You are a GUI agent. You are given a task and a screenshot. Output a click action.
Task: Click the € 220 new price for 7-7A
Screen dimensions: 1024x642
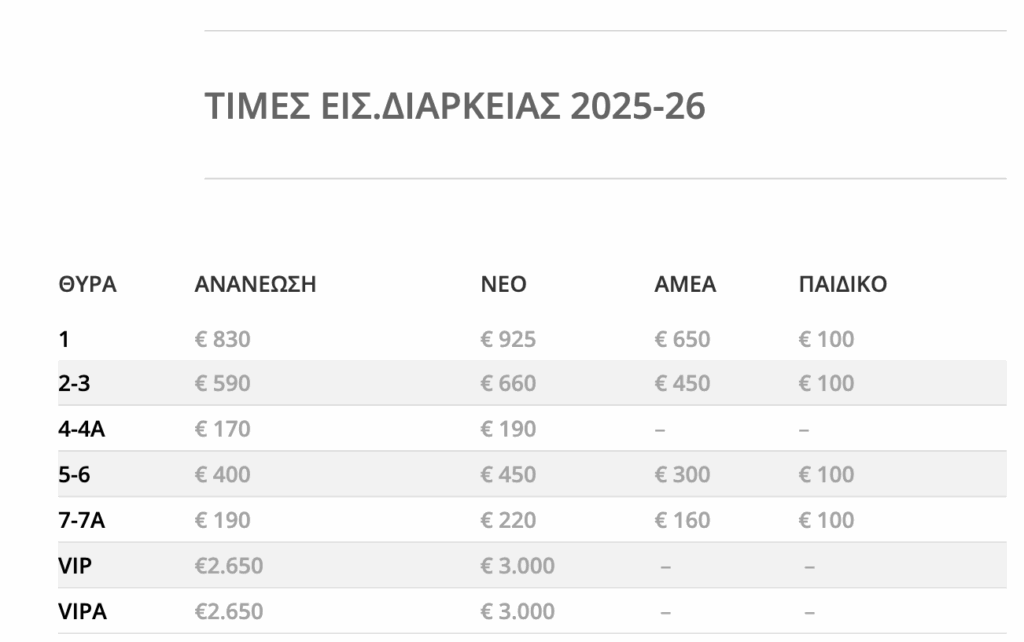click(x=508, y=520)
